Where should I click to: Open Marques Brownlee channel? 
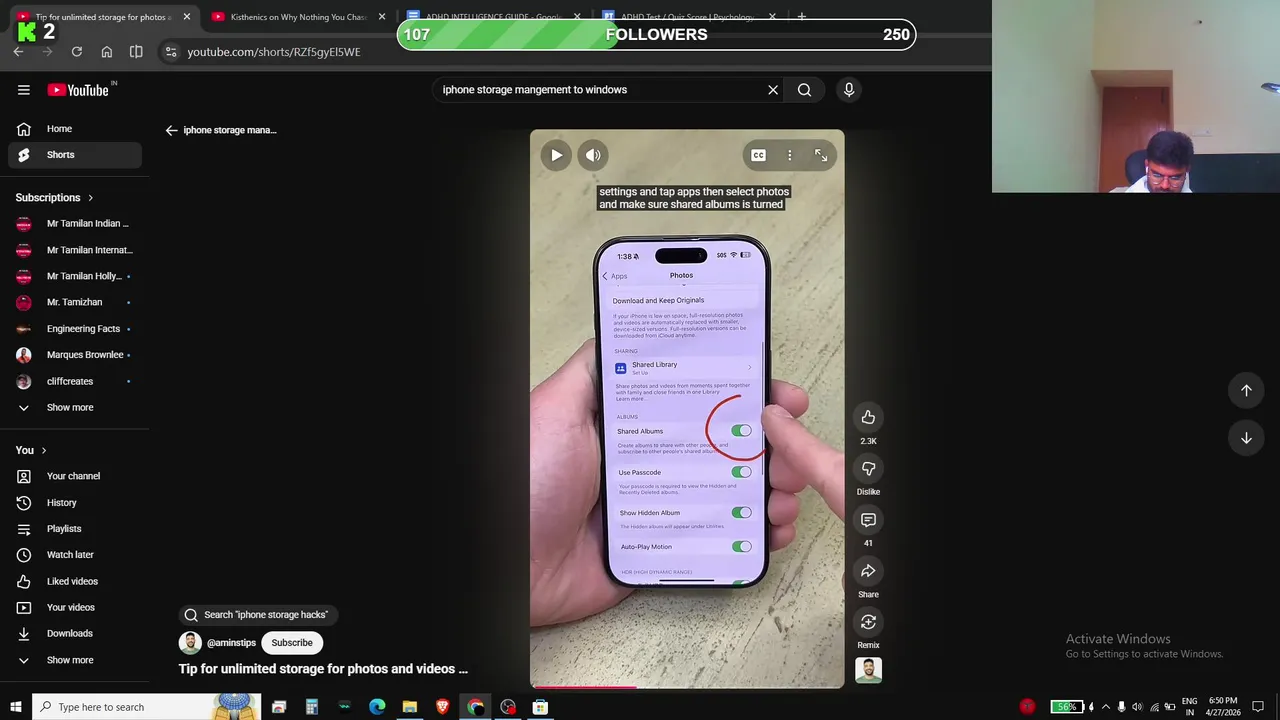click(x=74, y=355)
